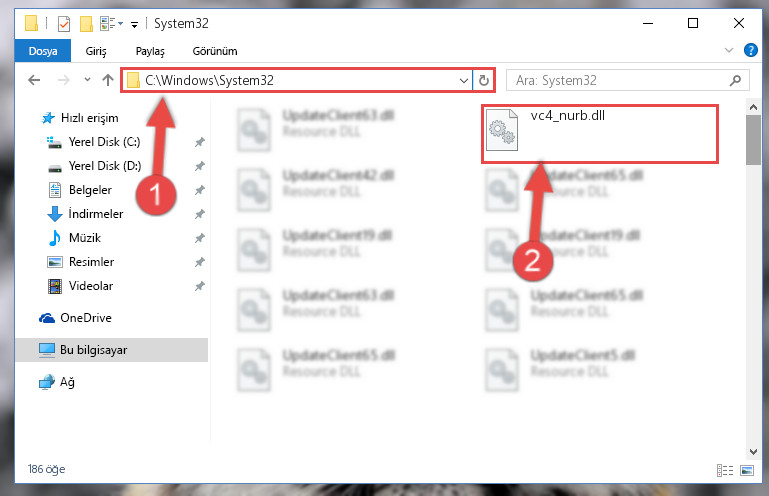
Task: Go back using the left arrow
Action: click(x=34, y=80)
